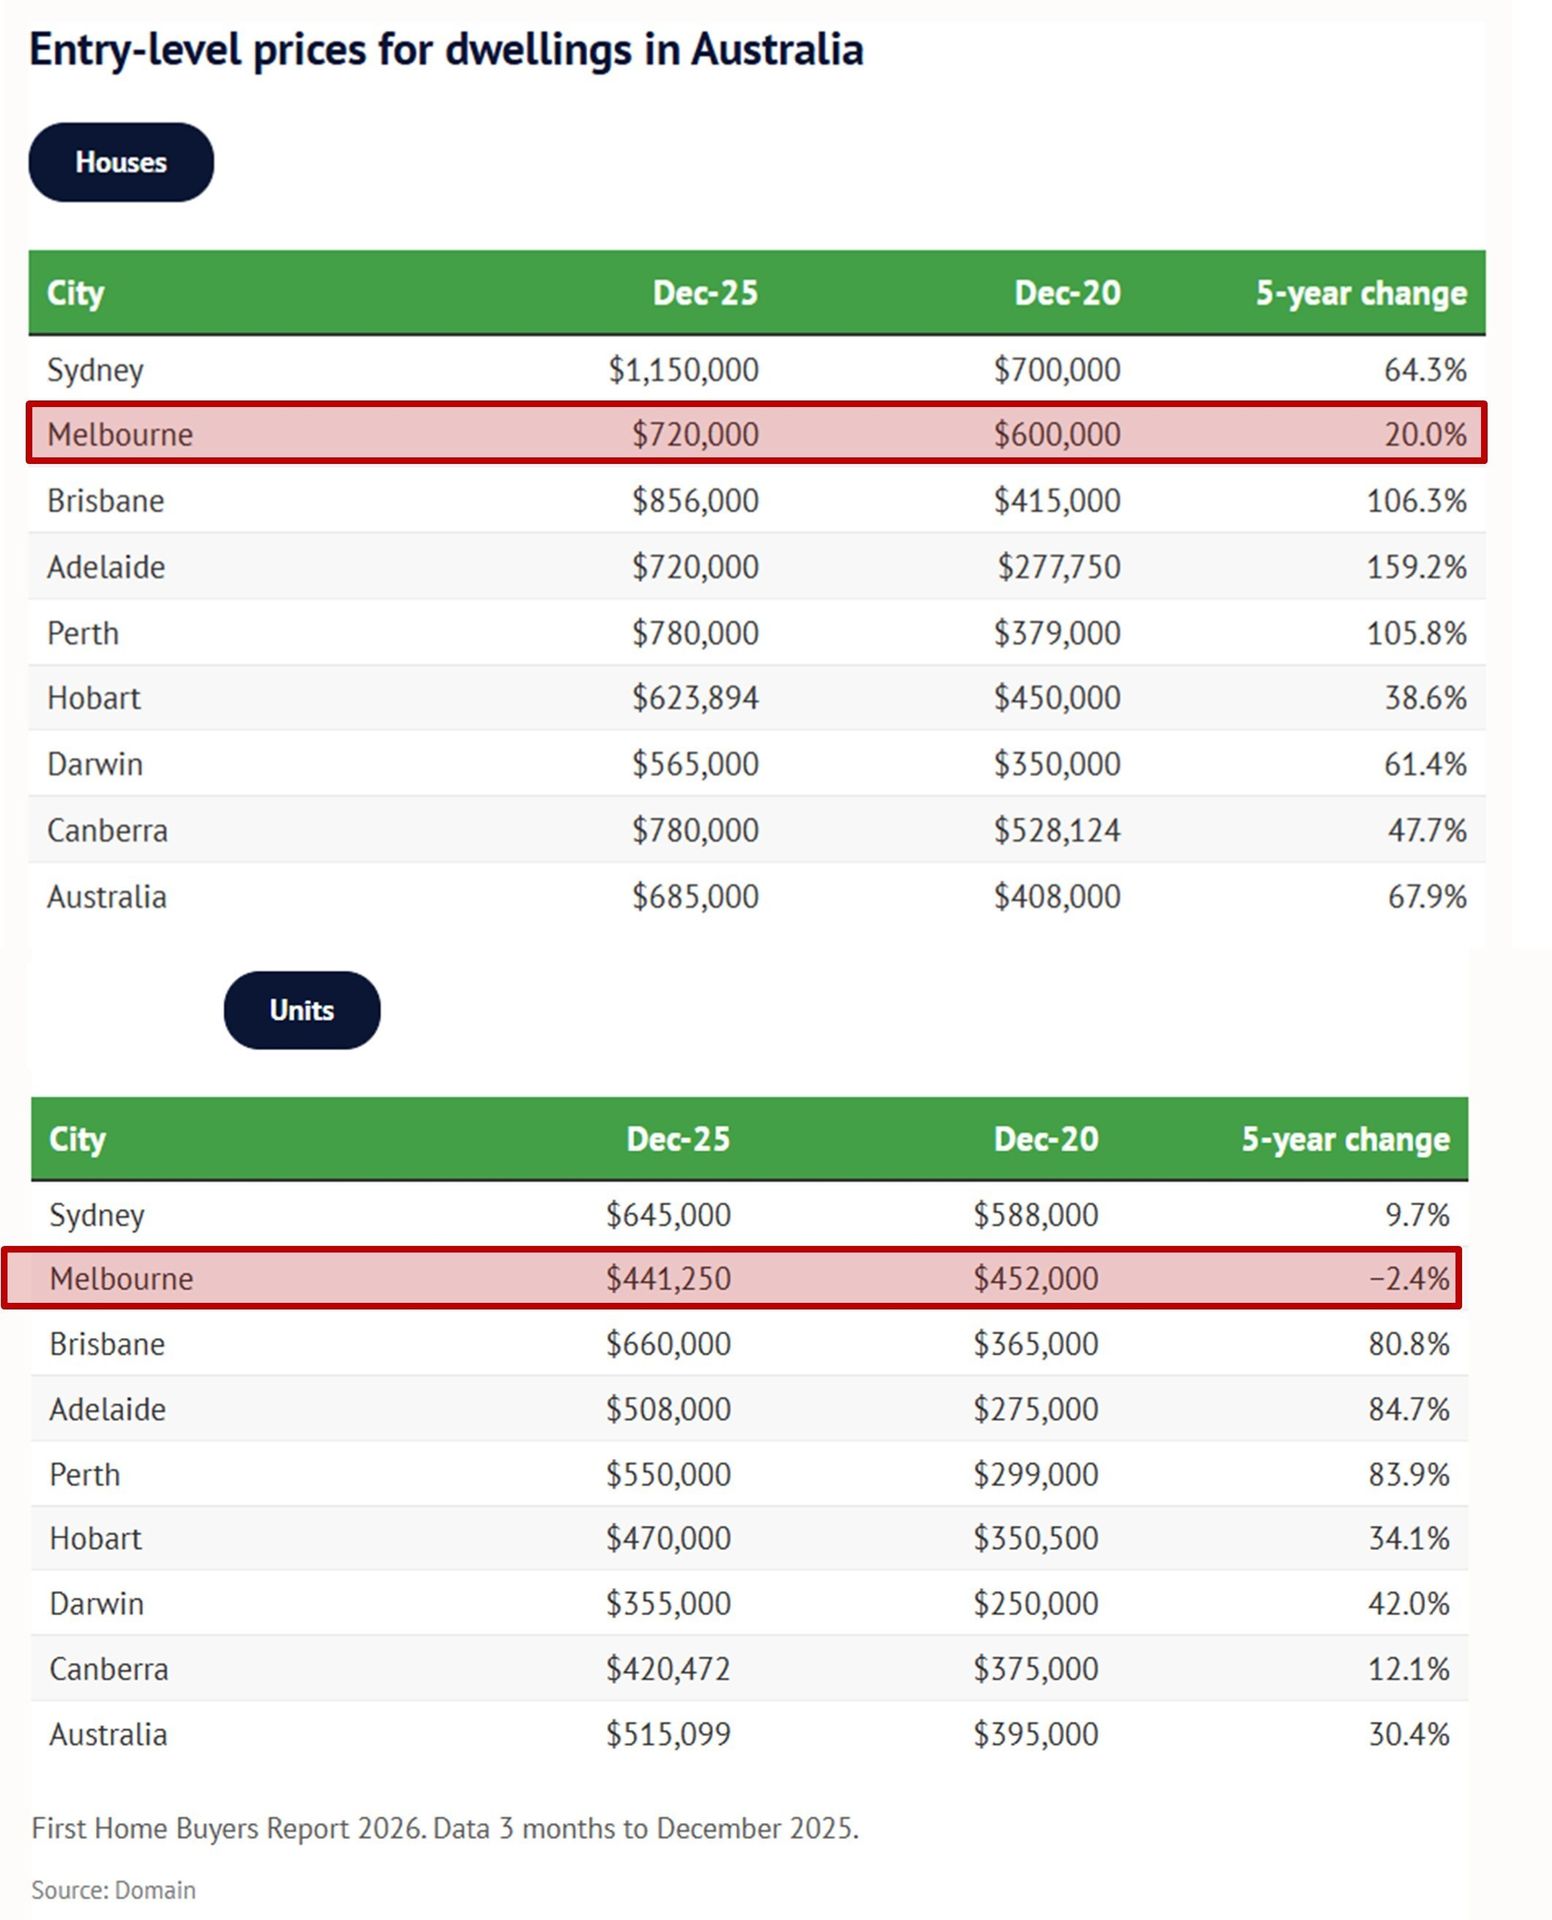Select the Houses tab button
1552x1920 pixels.
click(121, 162)
